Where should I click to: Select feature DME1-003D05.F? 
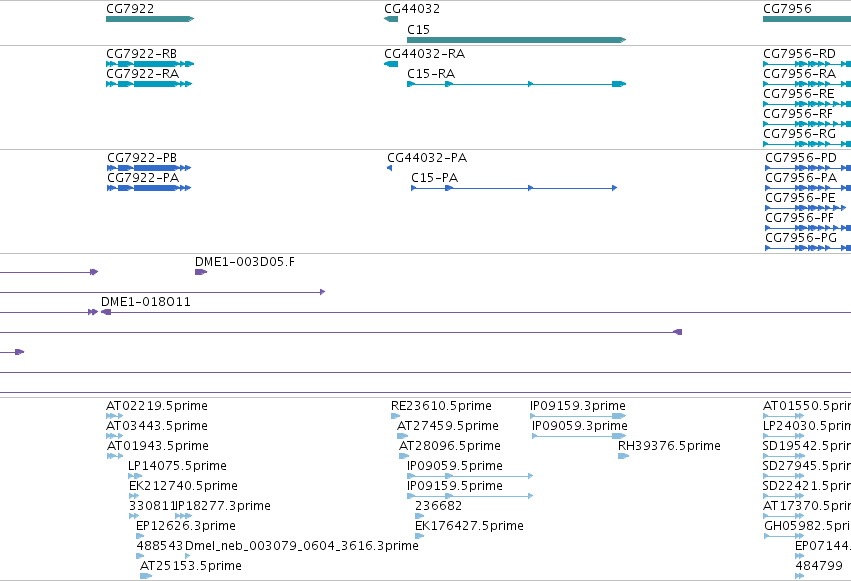coord(245,262)
